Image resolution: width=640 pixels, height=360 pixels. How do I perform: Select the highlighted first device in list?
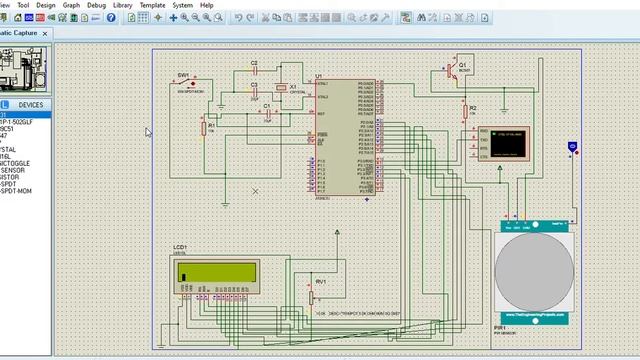tap(25, 115)
